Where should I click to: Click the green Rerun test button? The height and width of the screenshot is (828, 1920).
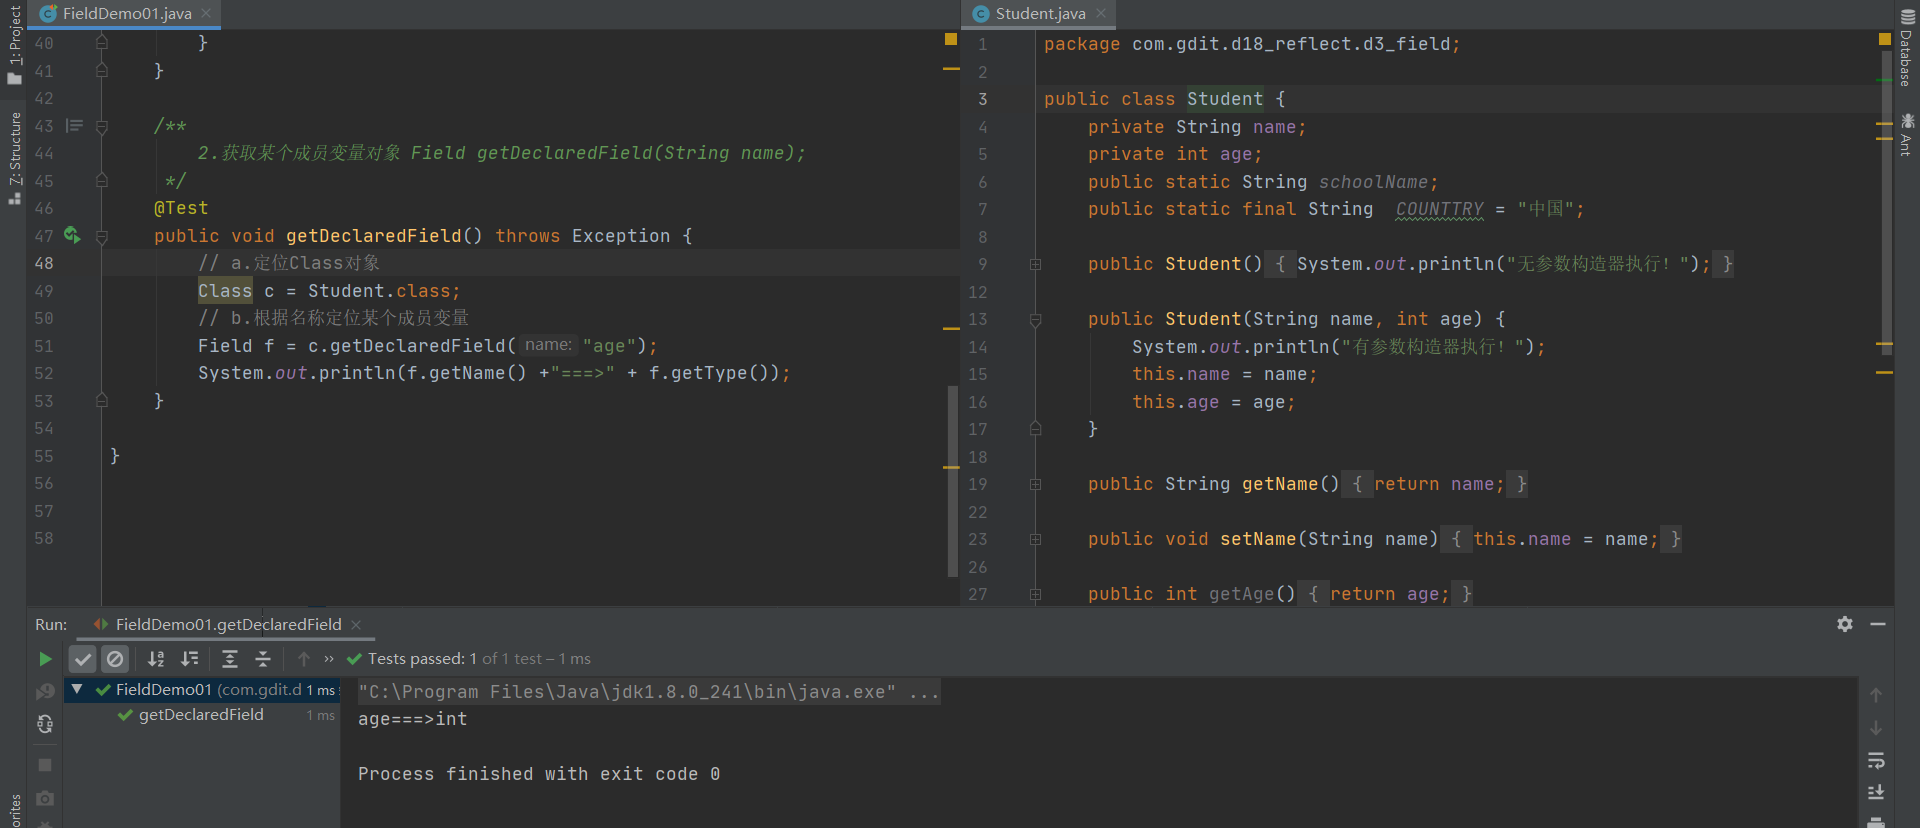click(x=45, y=659)
